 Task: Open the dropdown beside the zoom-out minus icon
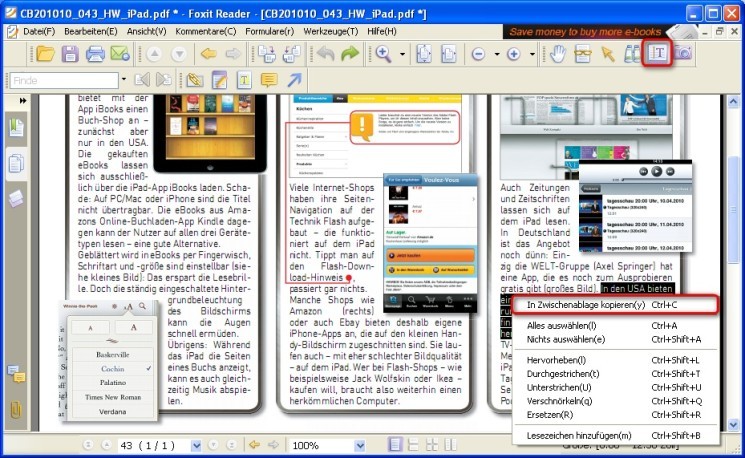click(x=497, y=54)
